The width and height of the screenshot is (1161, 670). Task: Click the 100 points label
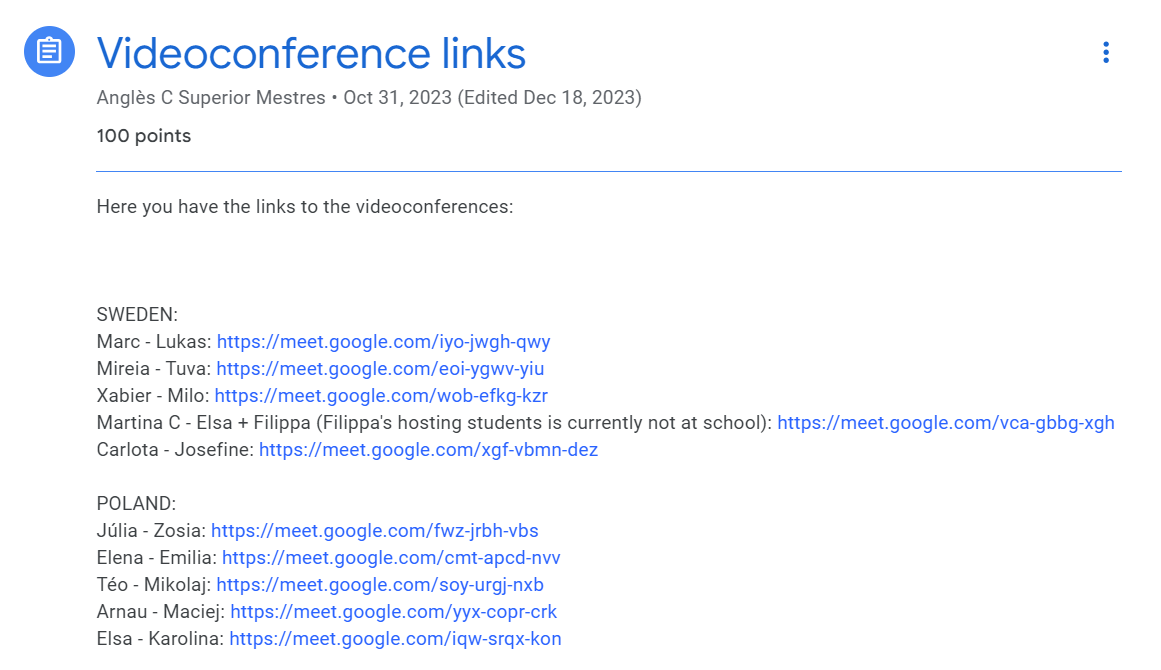pos(143,136)
